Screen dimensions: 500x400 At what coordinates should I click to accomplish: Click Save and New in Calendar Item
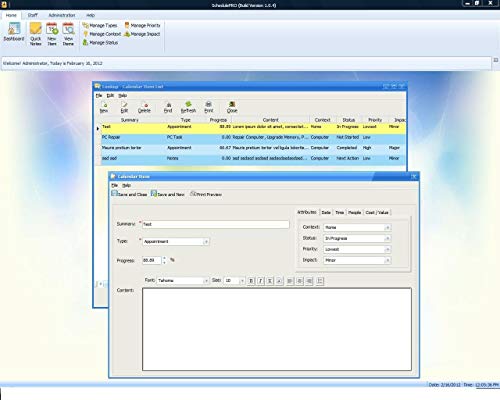click(168, 194)
